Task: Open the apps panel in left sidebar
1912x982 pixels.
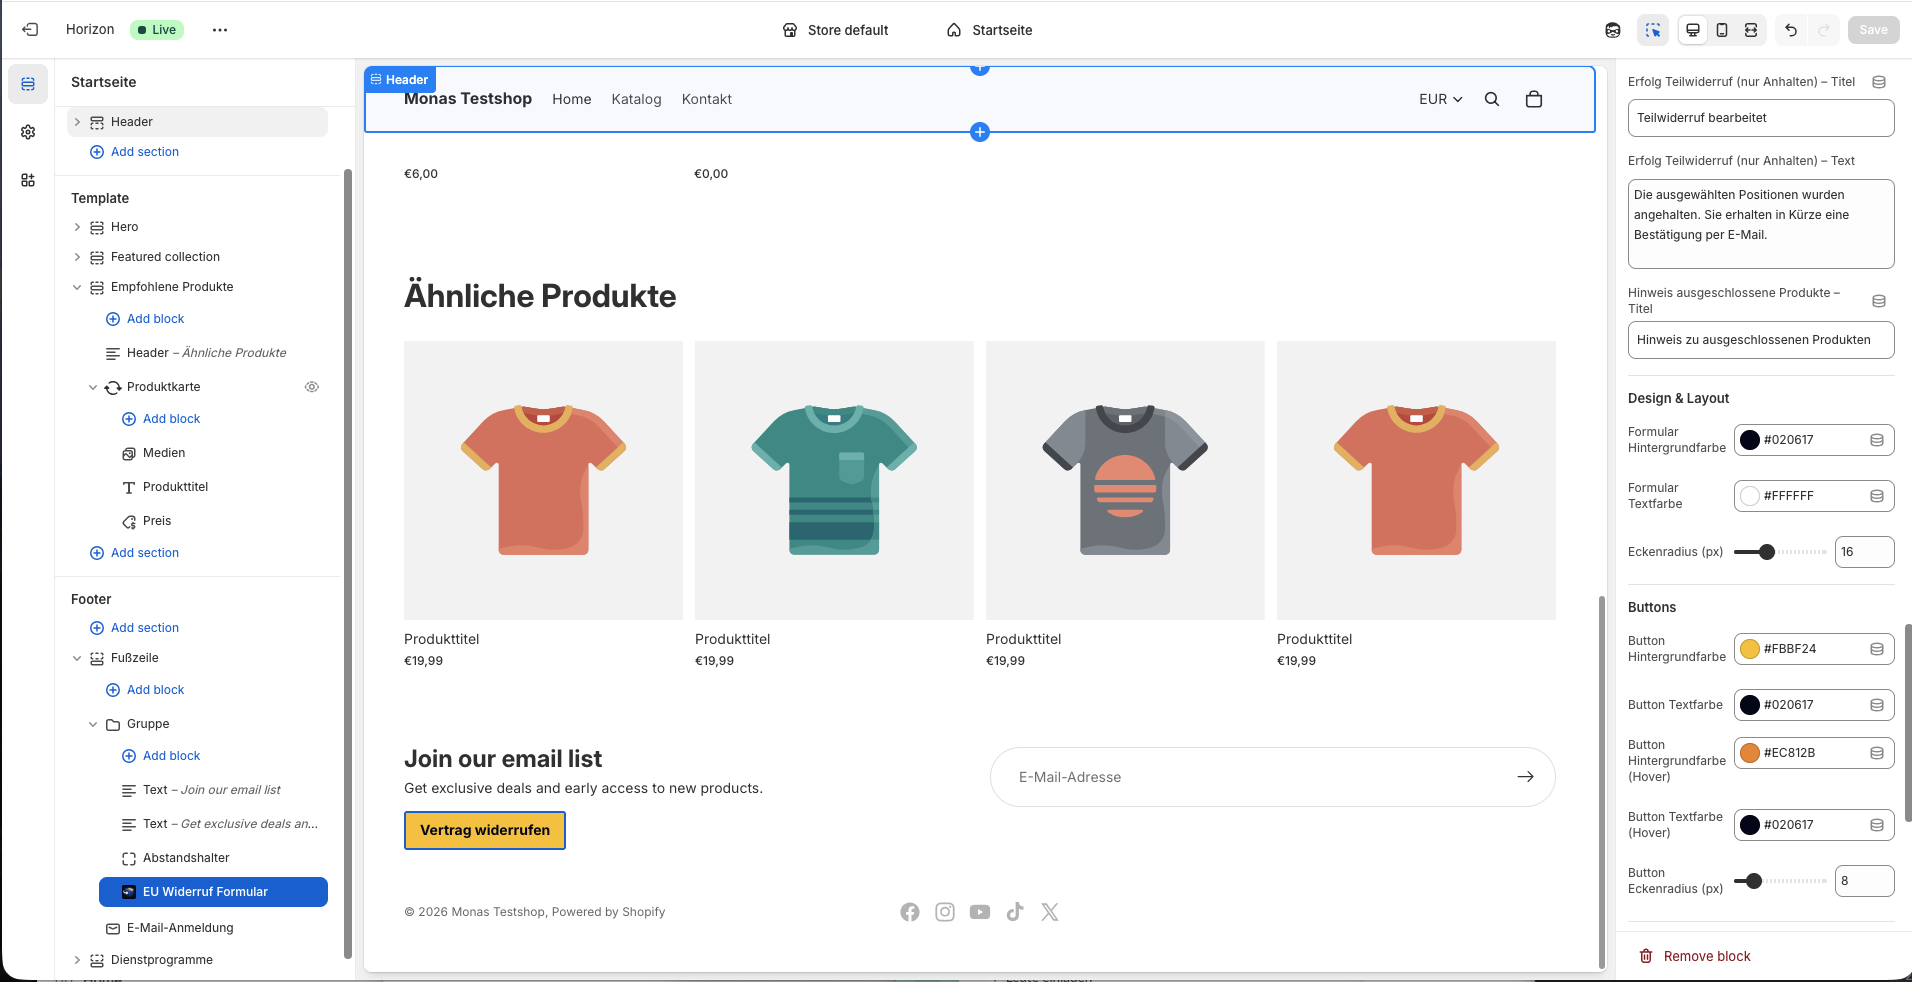Action: [x=28, y=180]
